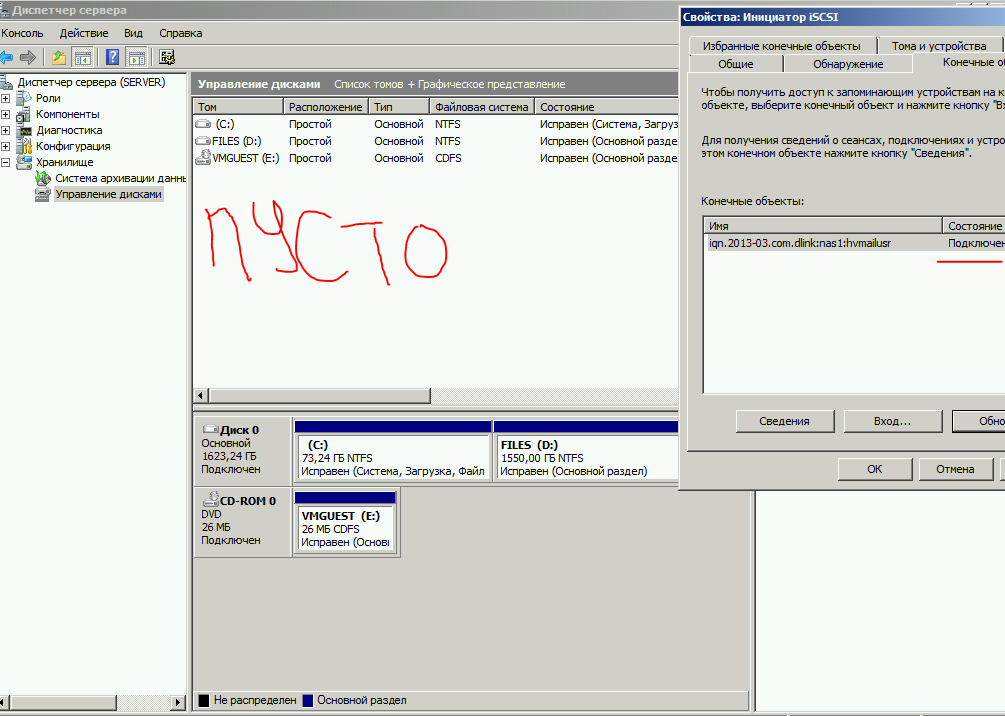Open the Вид menu

(133, 33)
